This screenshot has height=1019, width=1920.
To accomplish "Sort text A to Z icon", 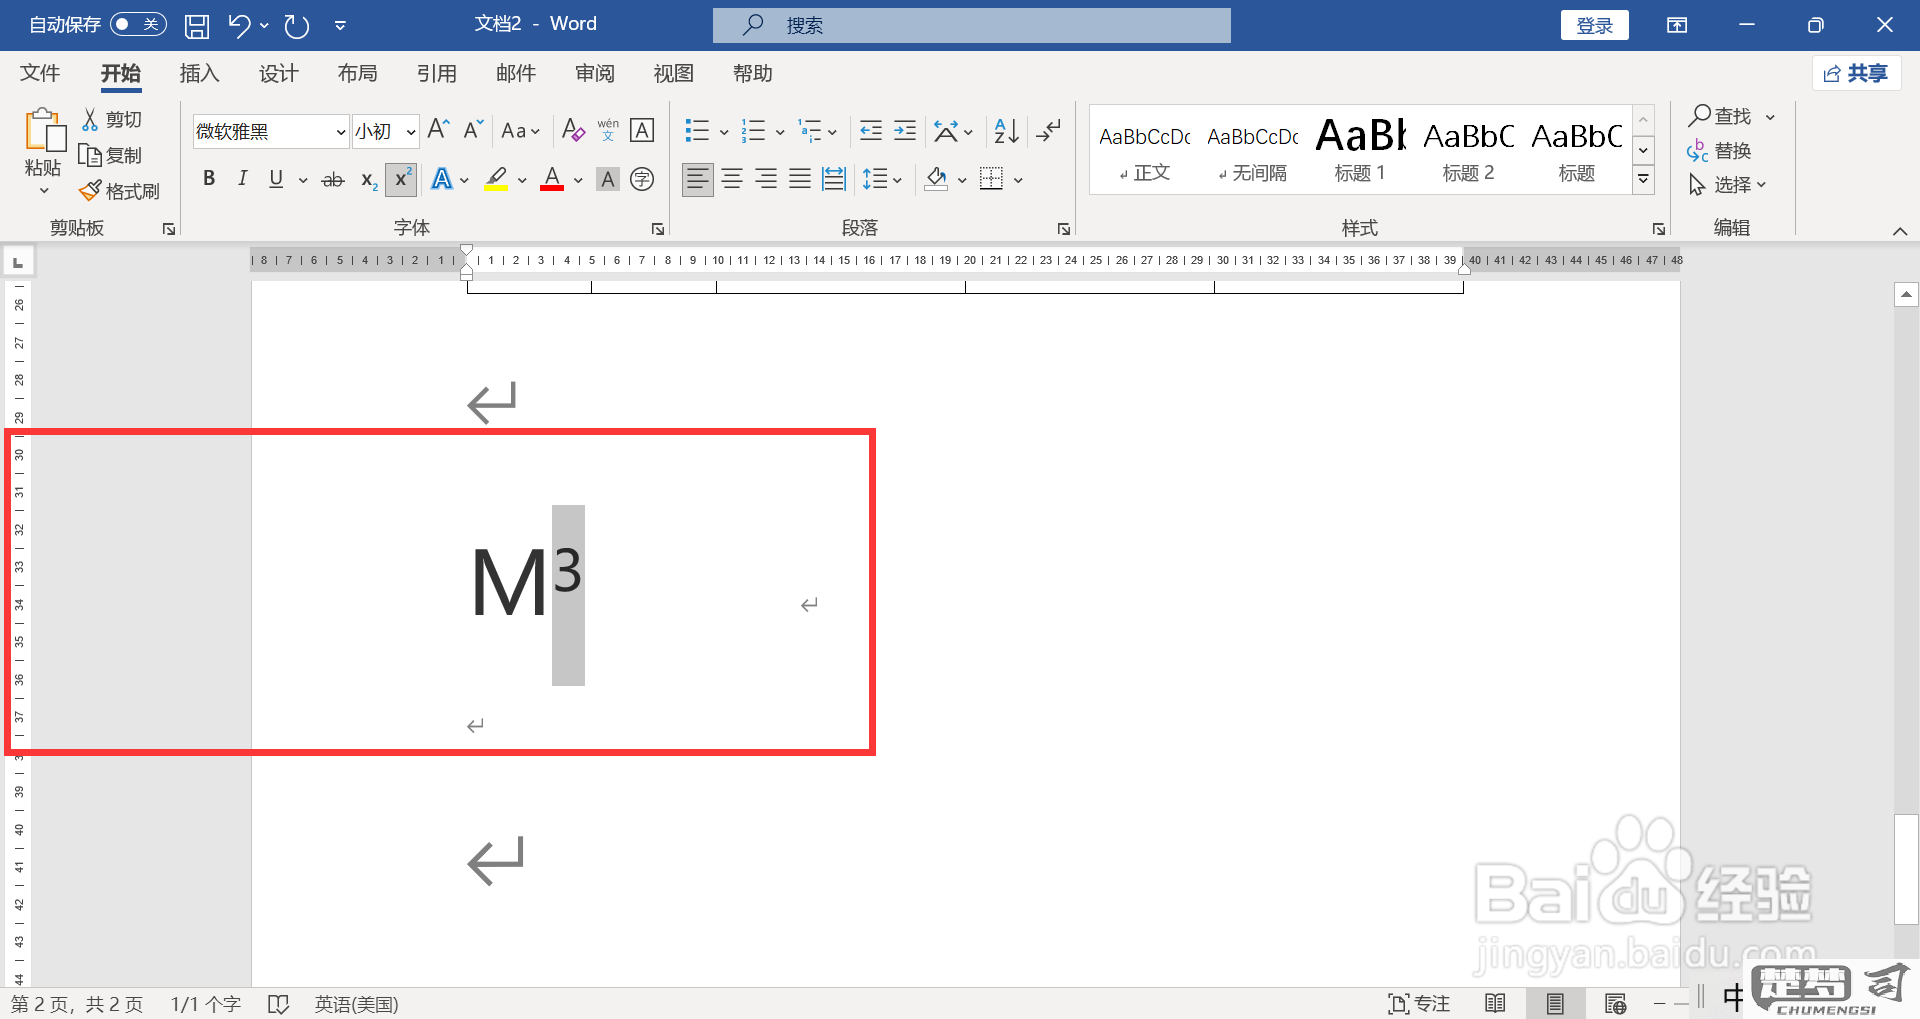I will point(1006,130).
